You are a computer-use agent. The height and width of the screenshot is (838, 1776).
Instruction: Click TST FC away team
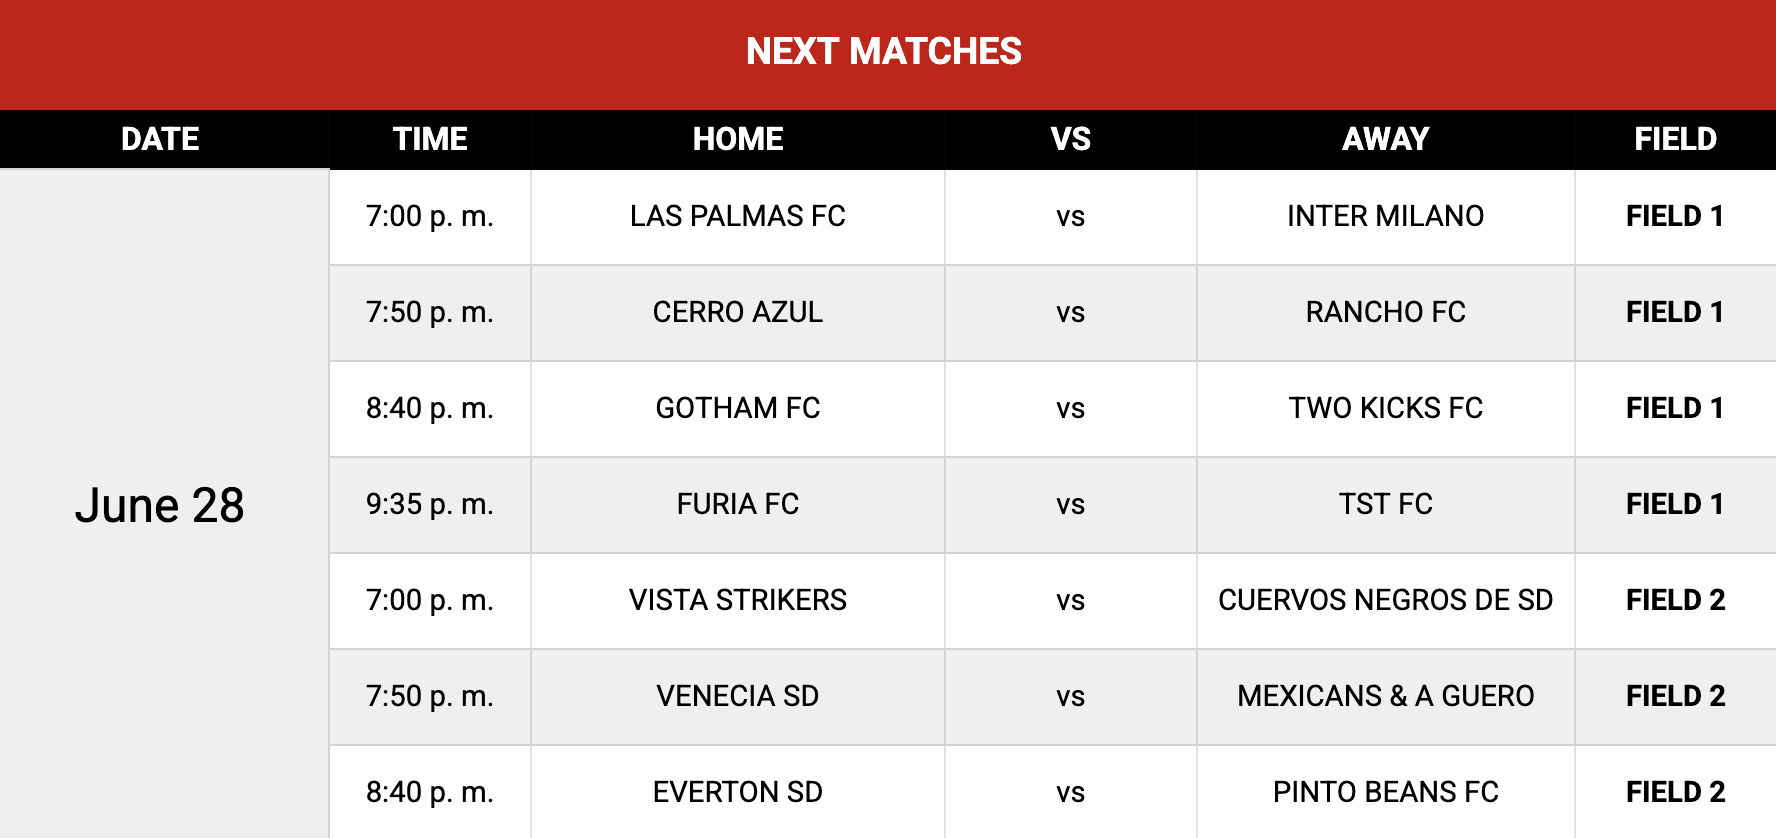[x=1386, y=504]
